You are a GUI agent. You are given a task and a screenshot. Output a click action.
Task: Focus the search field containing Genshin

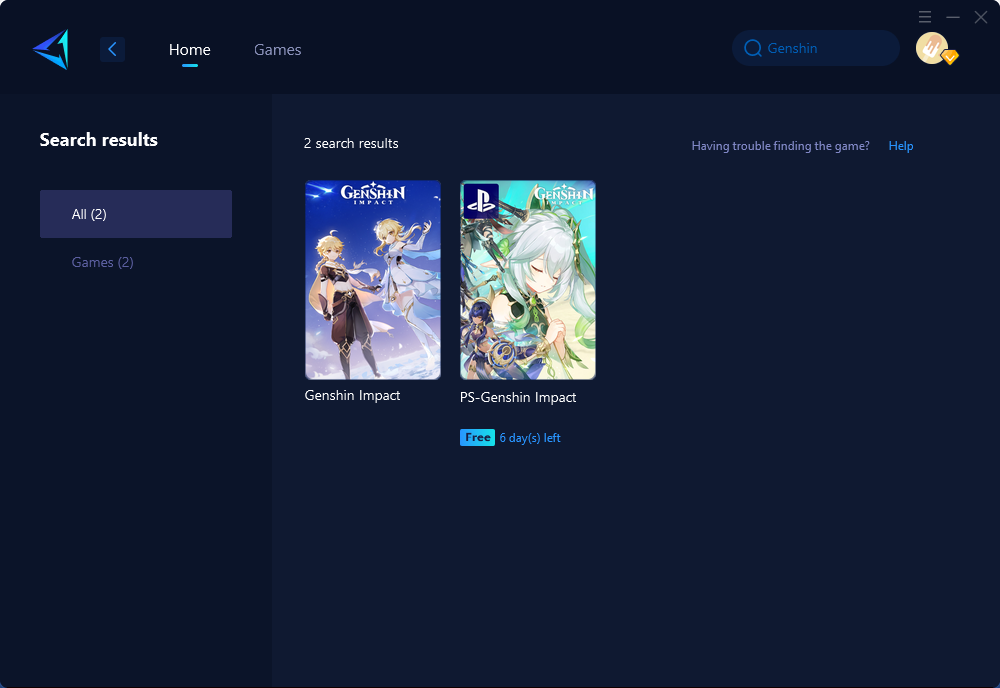pos(816,48)
